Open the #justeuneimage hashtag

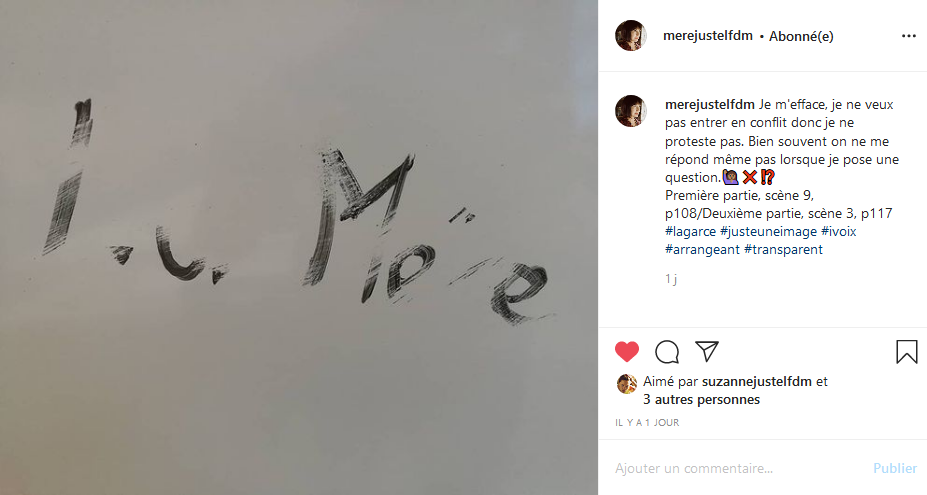[x=768, y=232]
